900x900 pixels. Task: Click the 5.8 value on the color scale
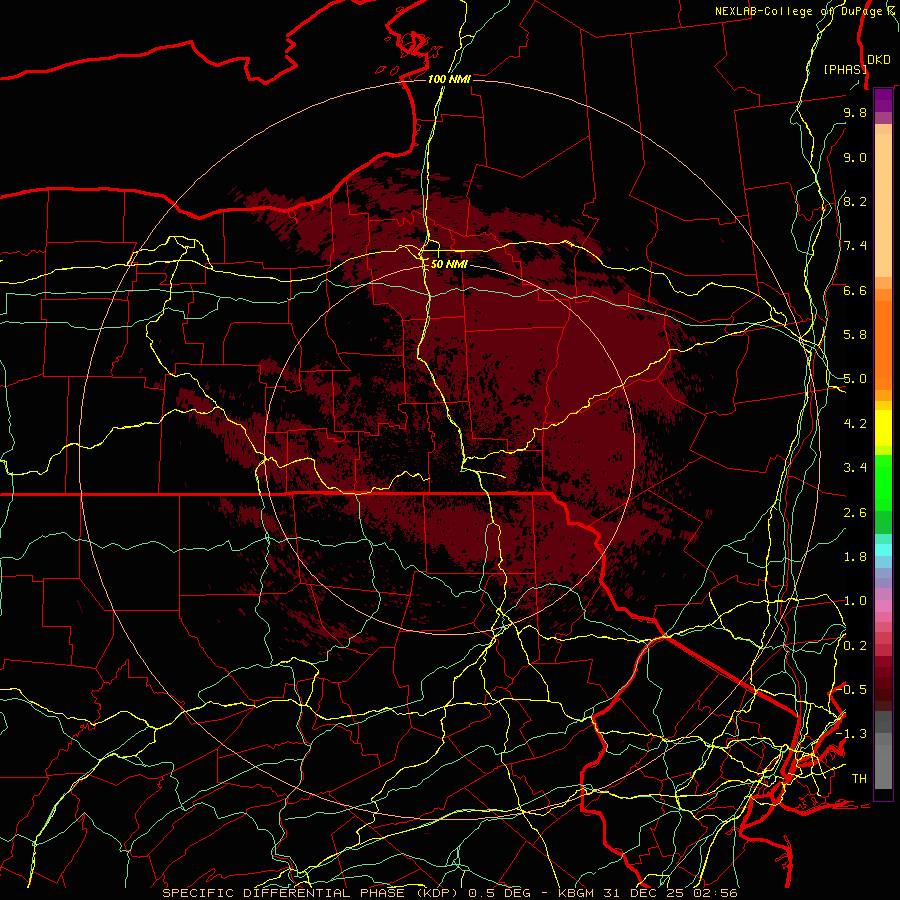pos(855,335)
